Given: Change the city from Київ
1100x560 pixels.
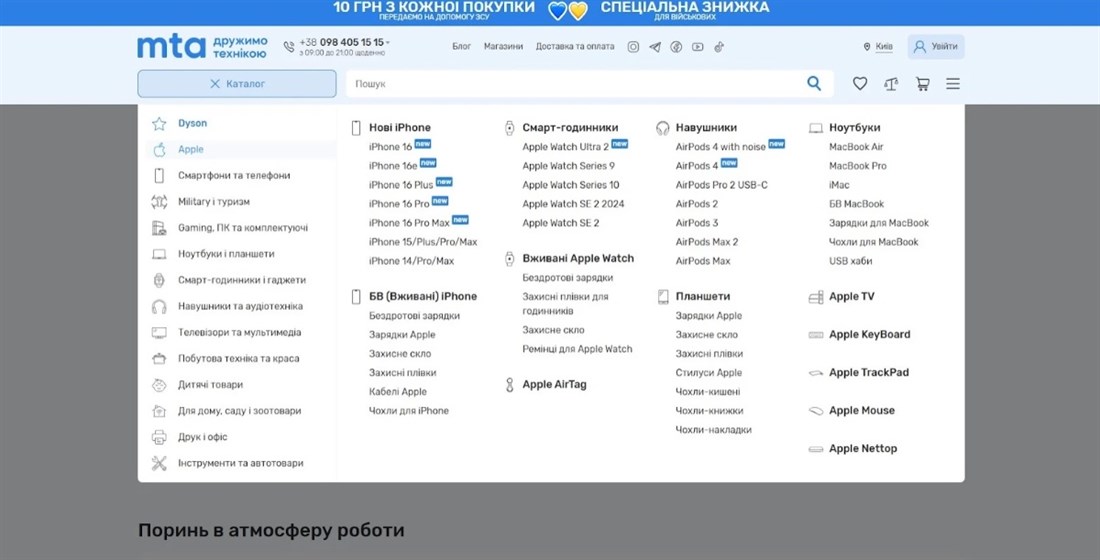Looking at the screenshot, I should [883, 47].
